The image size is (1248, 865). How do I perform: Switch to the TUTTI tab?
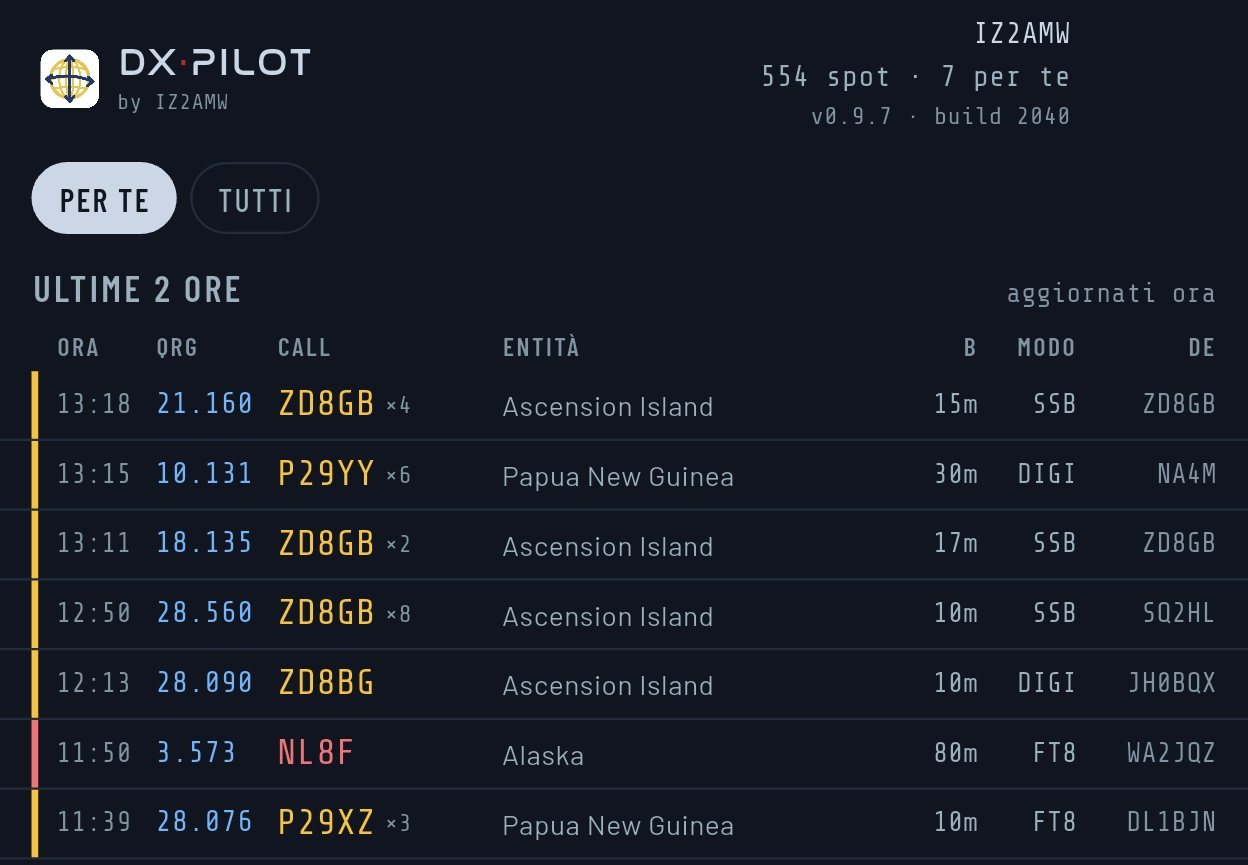tap(255, 198)
